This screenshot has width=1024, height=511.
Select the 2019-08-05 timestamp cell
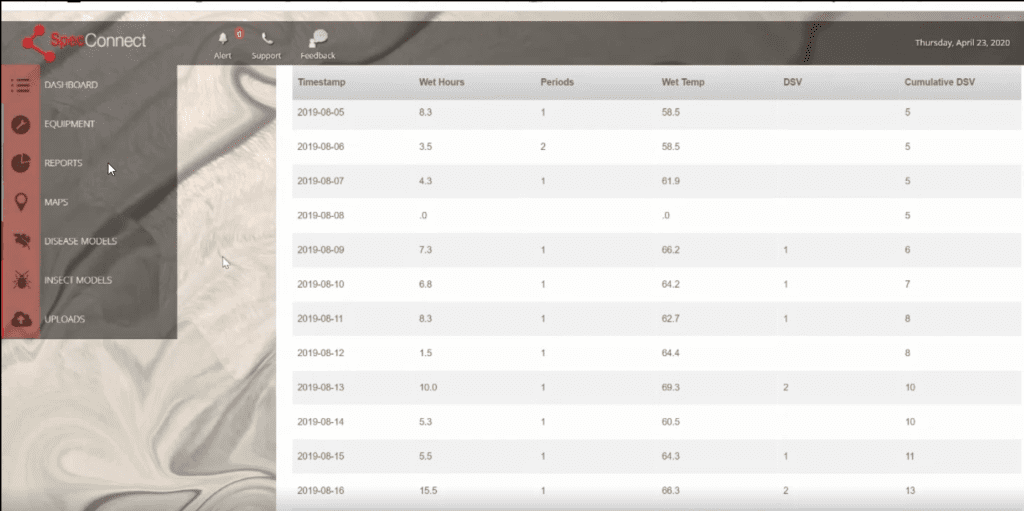[x=321, y=112]
